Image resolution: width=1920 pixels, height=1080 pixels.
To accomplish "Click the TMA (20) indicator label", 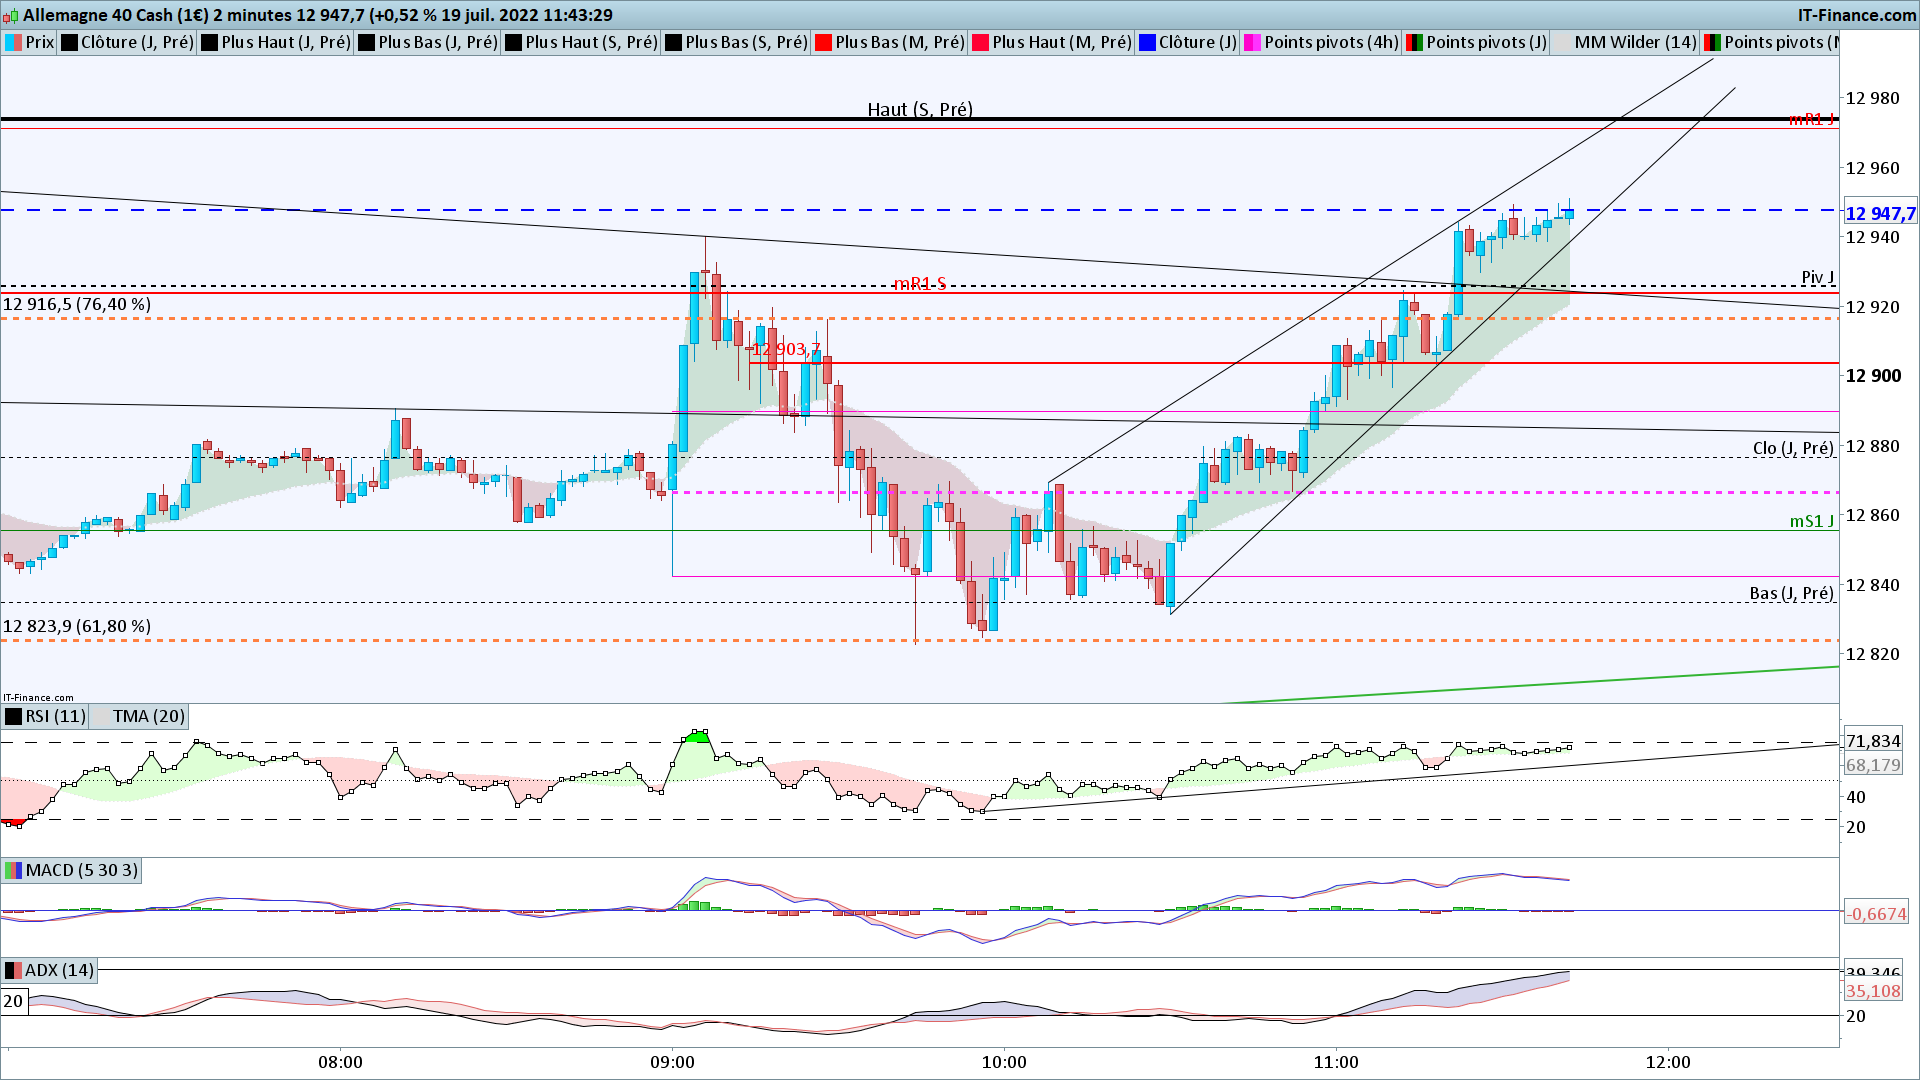I will [x=148, y=716].
